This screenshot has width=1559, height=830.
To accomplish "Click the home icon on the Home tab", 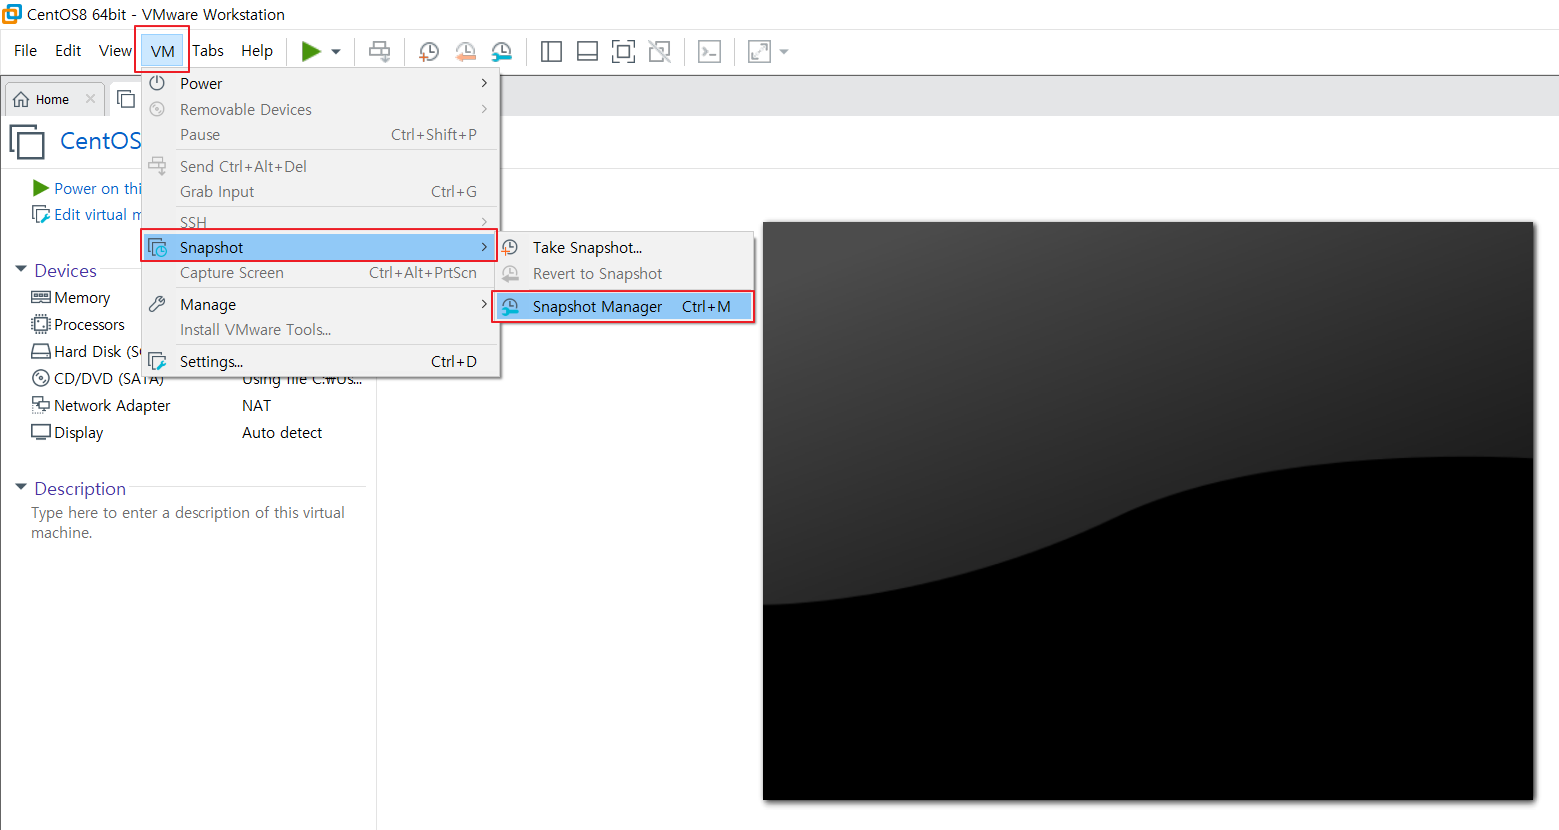I will 21,100.
